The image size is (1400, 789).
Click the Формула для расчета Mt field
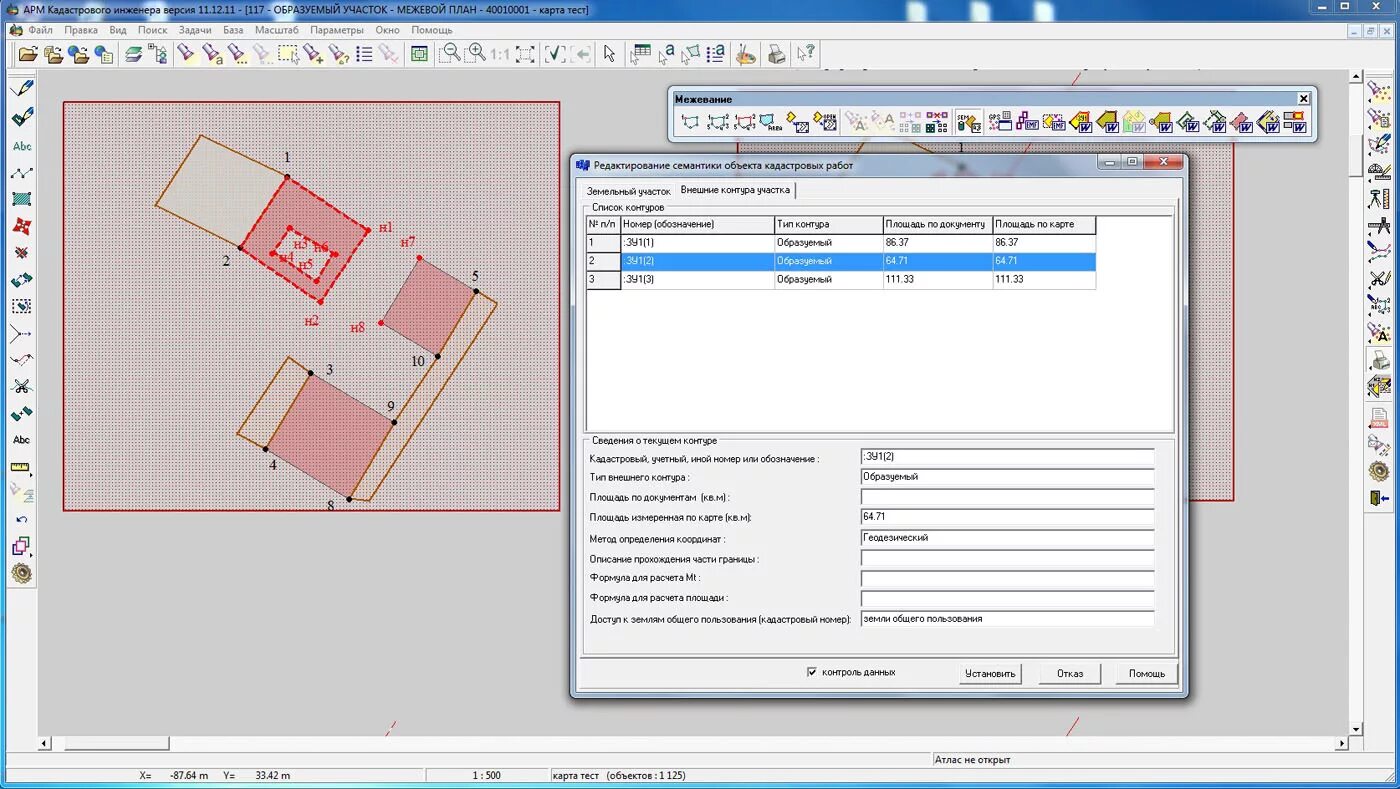[x=1007, y=578]
